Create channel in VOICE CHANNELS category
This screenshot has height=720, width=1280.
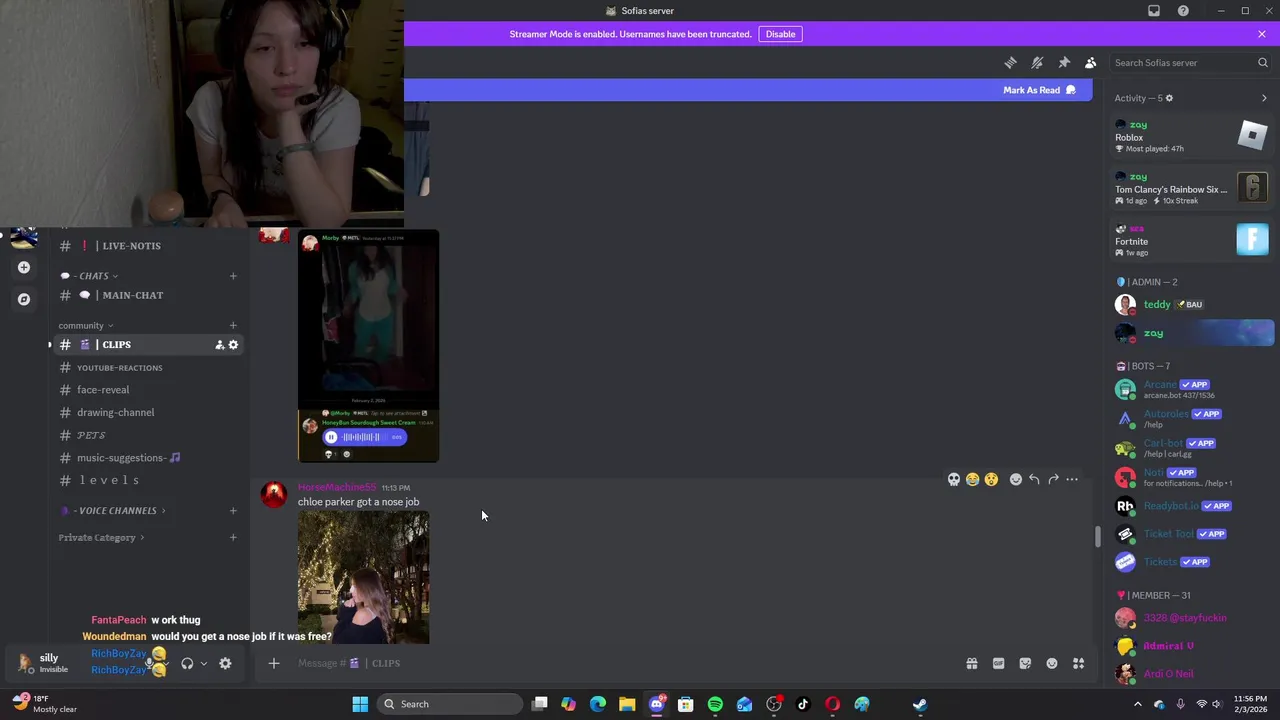pos(233,511)
